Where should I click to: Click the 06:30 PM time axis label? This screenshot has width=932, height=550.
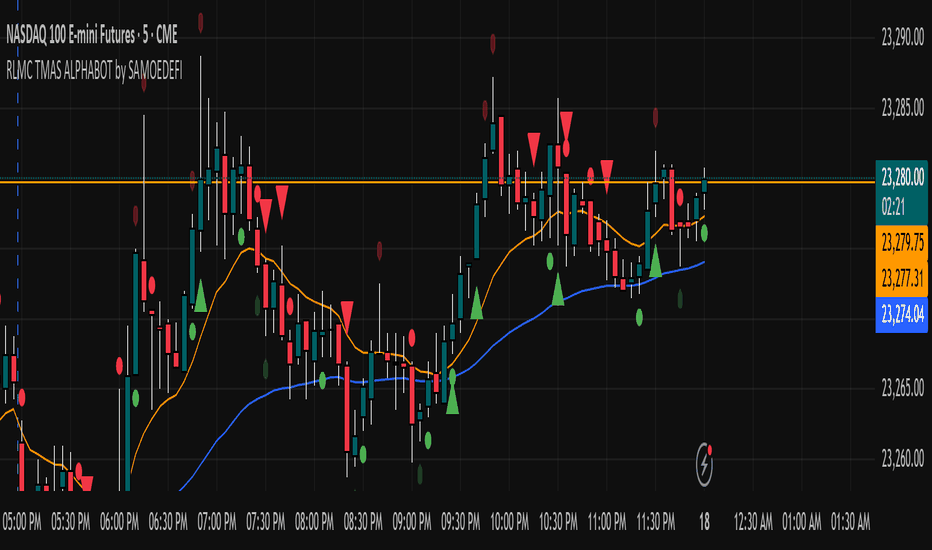(x=168, y=522)
